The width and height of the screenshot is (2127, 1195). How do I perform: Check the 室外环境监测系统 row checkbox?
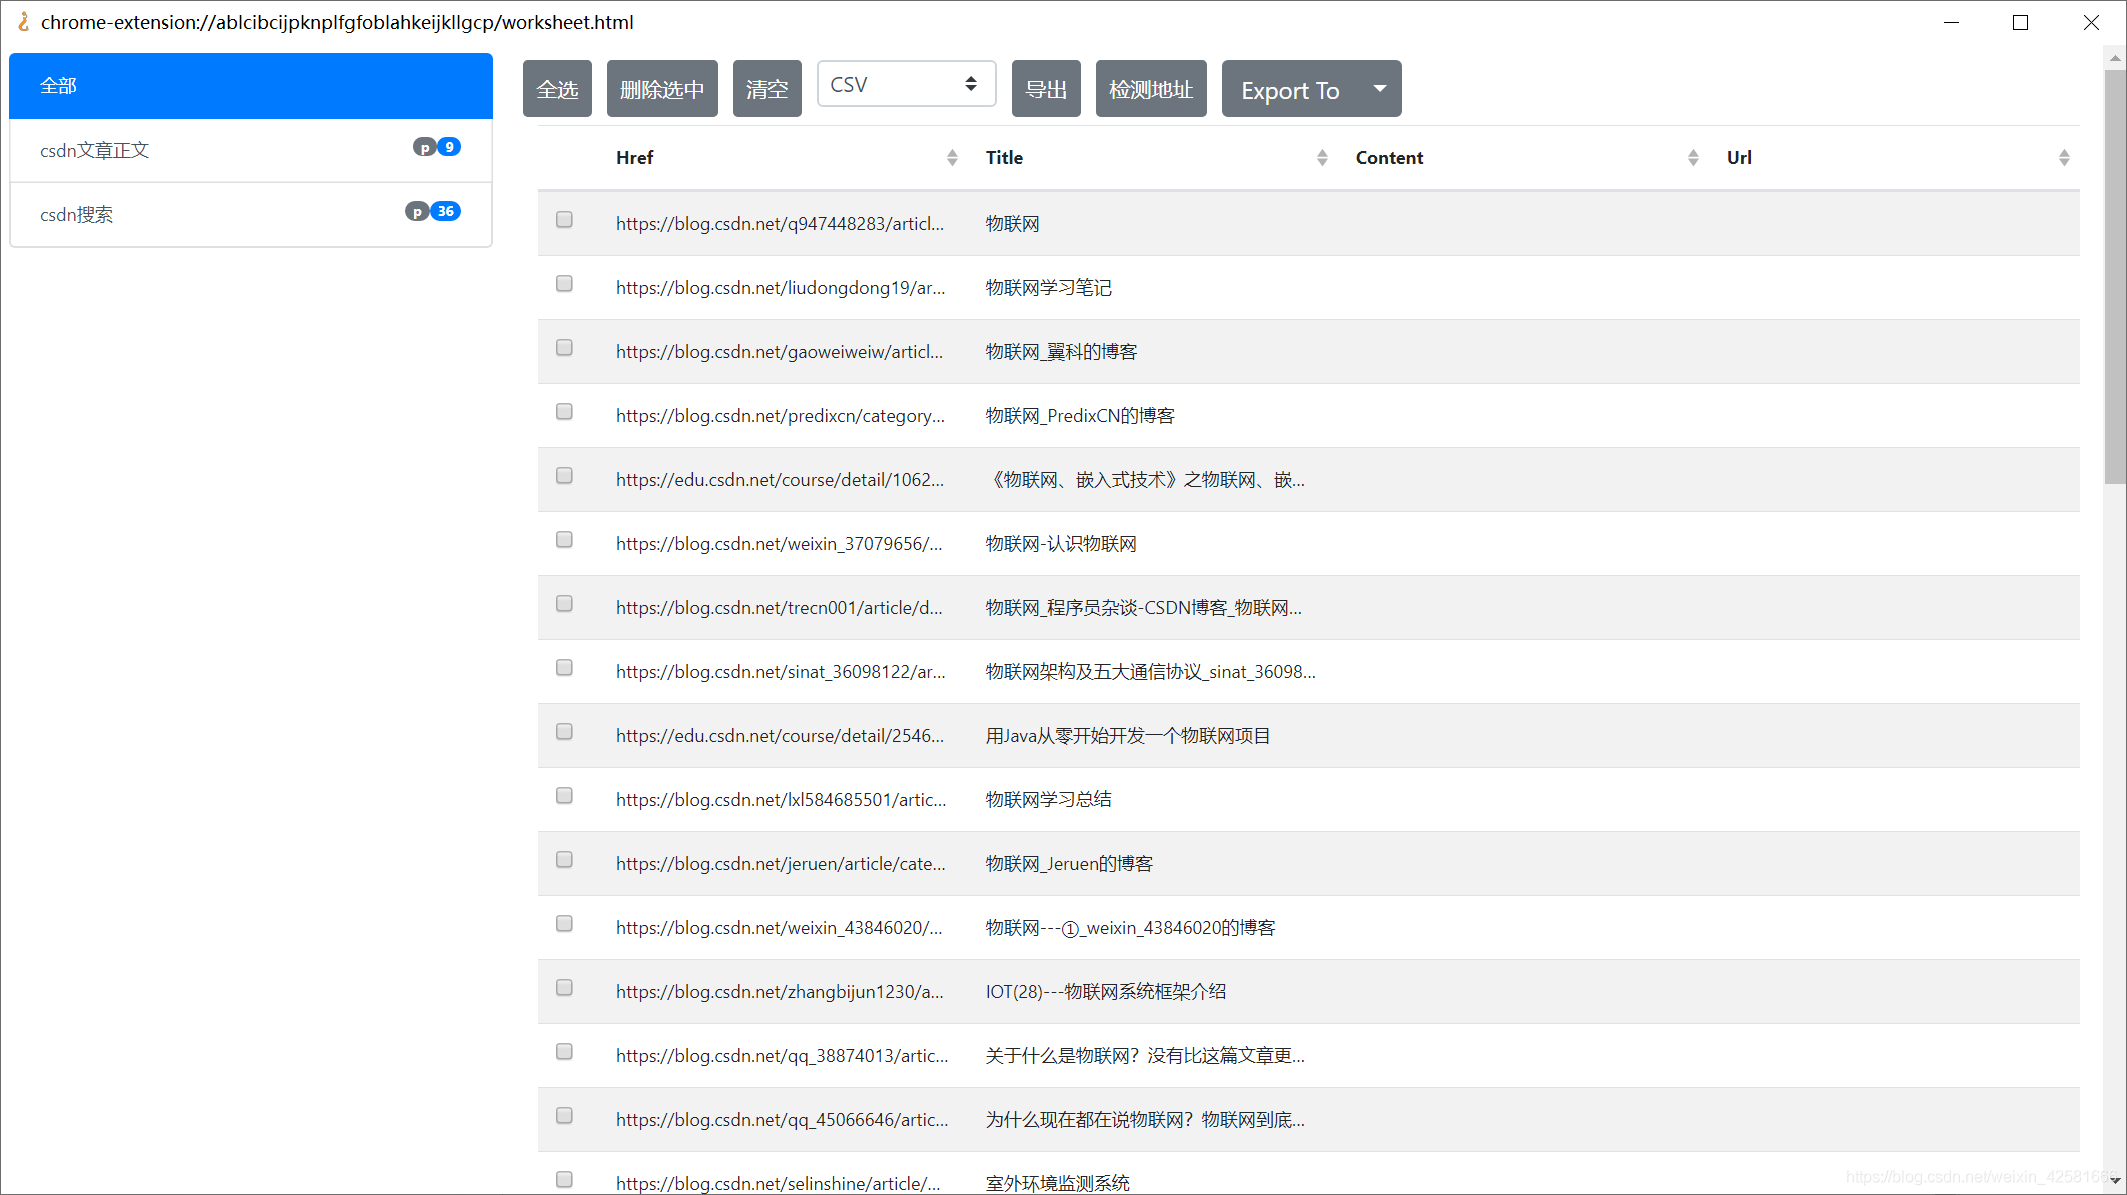pyautogui.click(x=564, y=1180)
